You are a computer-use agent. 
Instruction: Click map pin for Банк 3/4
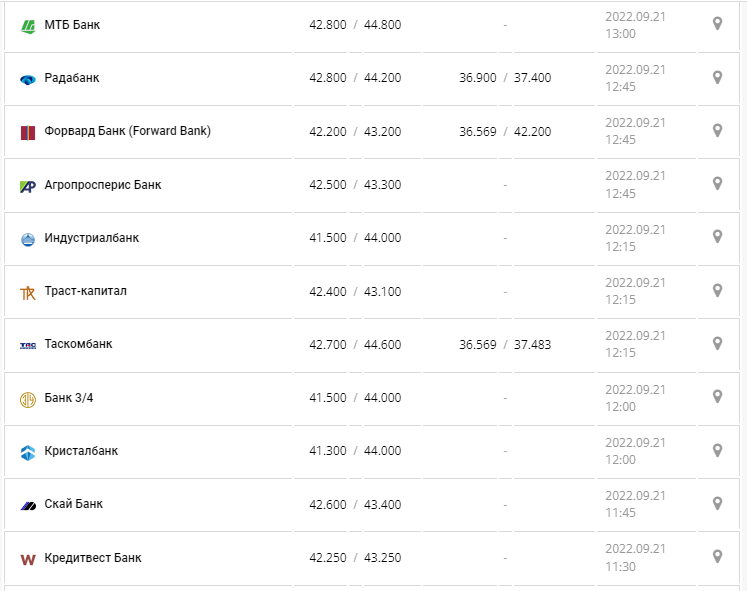pos(717,397)
